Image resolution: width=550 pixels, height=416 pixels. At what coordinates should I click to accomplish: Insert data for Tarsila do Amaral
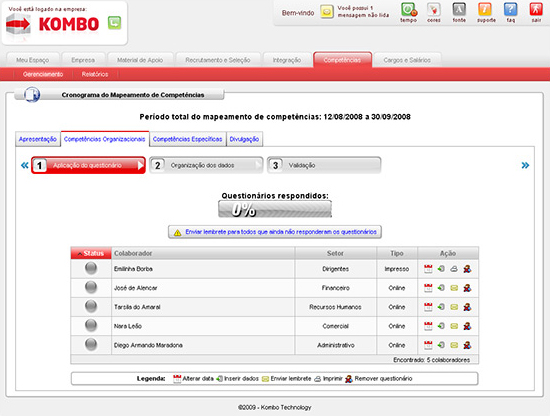tap(441, 307)
